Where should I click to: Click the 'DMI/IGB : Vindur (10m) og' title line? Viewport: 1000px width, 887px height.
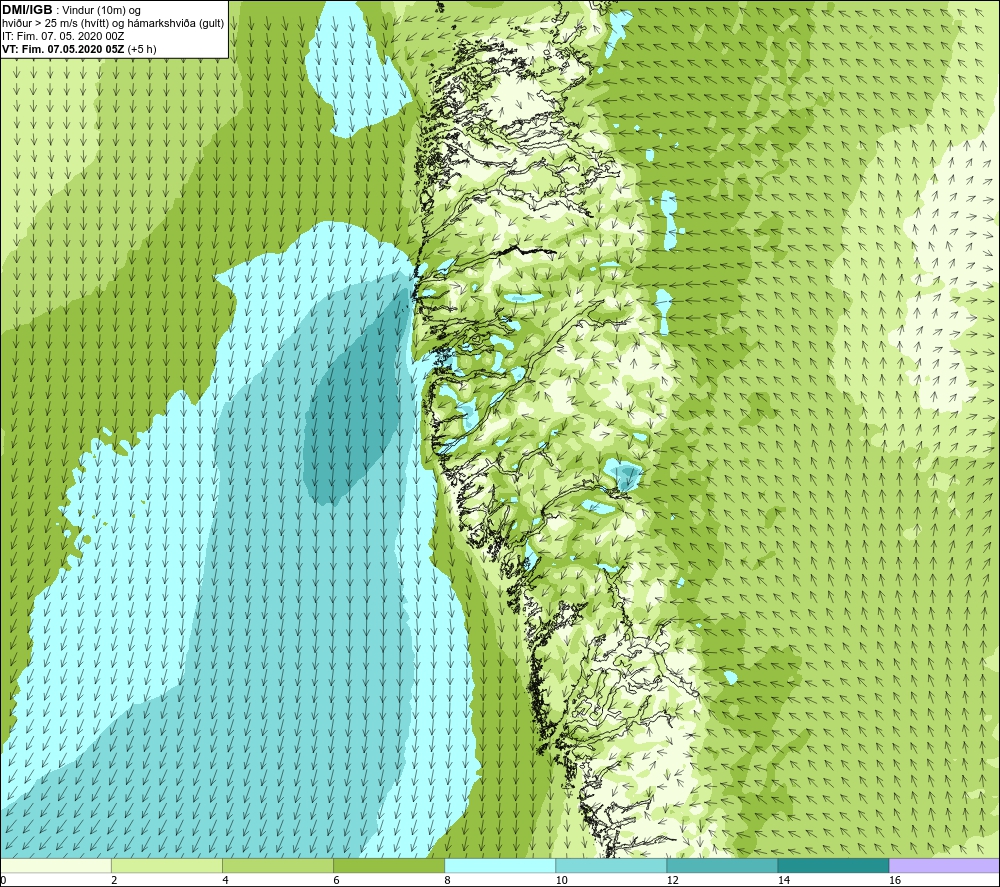pyautogui.click(x=71, y=10)
